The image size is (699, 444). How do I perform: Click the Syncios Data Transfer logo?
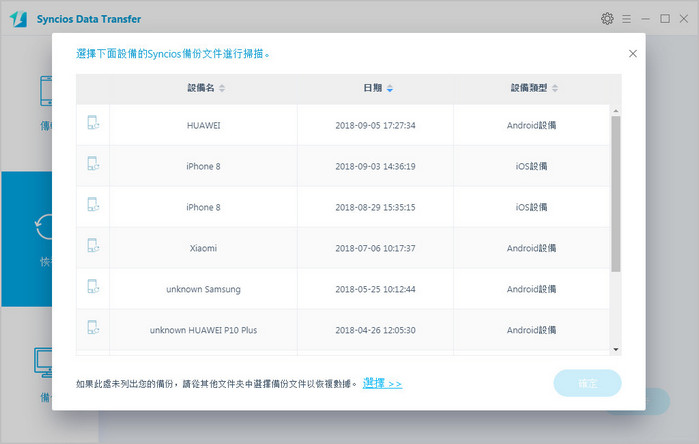(x=18, y=19)
